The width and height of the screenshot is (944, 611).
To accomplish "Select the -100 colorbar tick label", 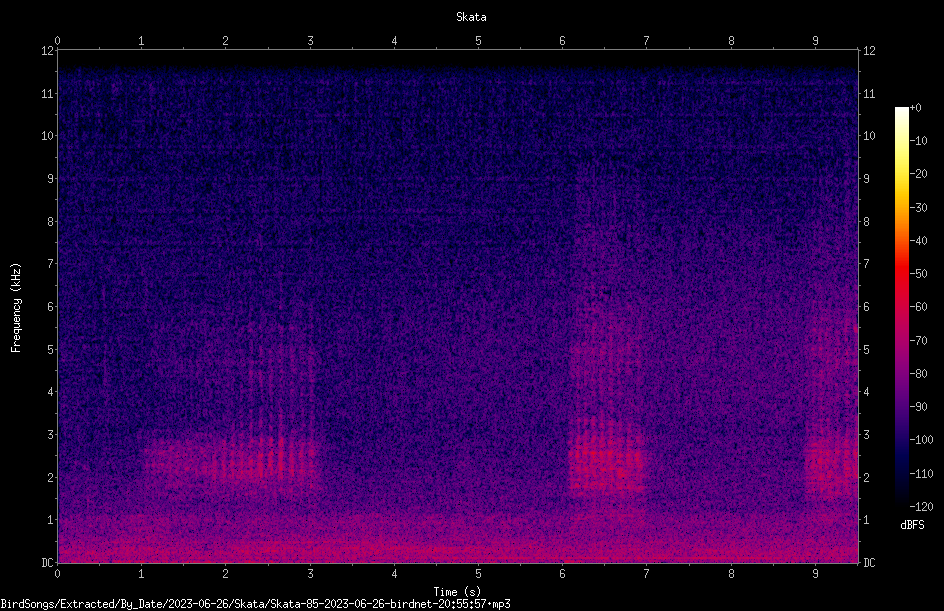I will tap(921, 440).
